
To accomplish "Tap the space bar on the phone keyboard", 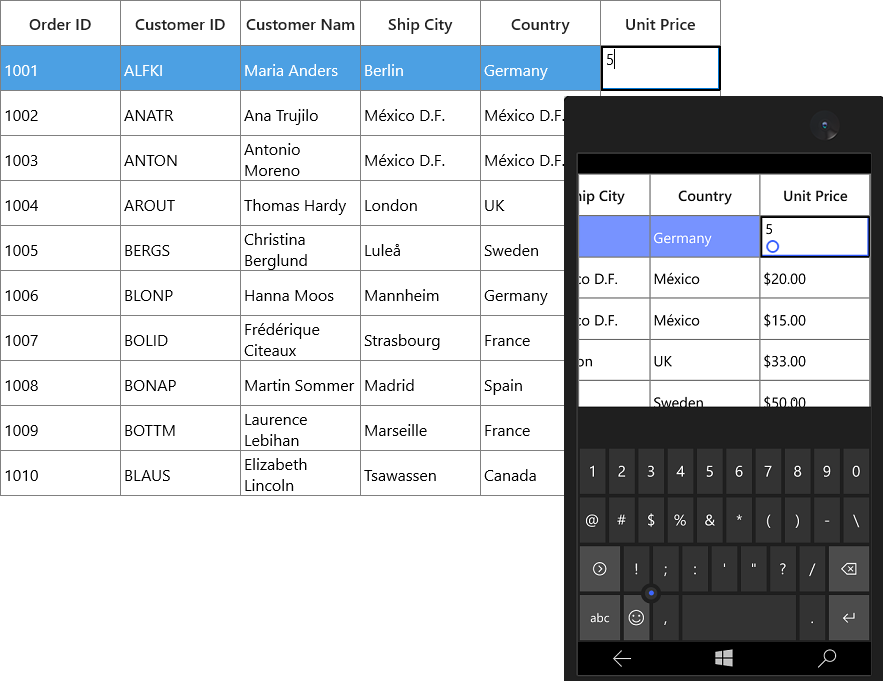I will pyautogui.click(x=739, y=618).
